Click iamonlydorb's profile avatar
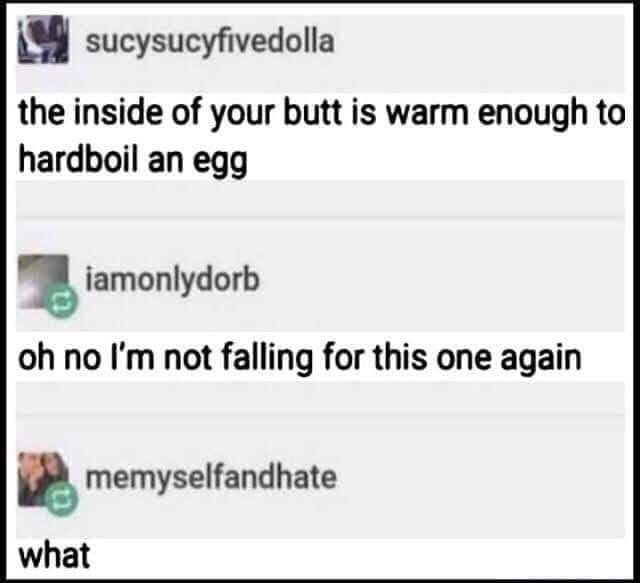 (43, 281)
